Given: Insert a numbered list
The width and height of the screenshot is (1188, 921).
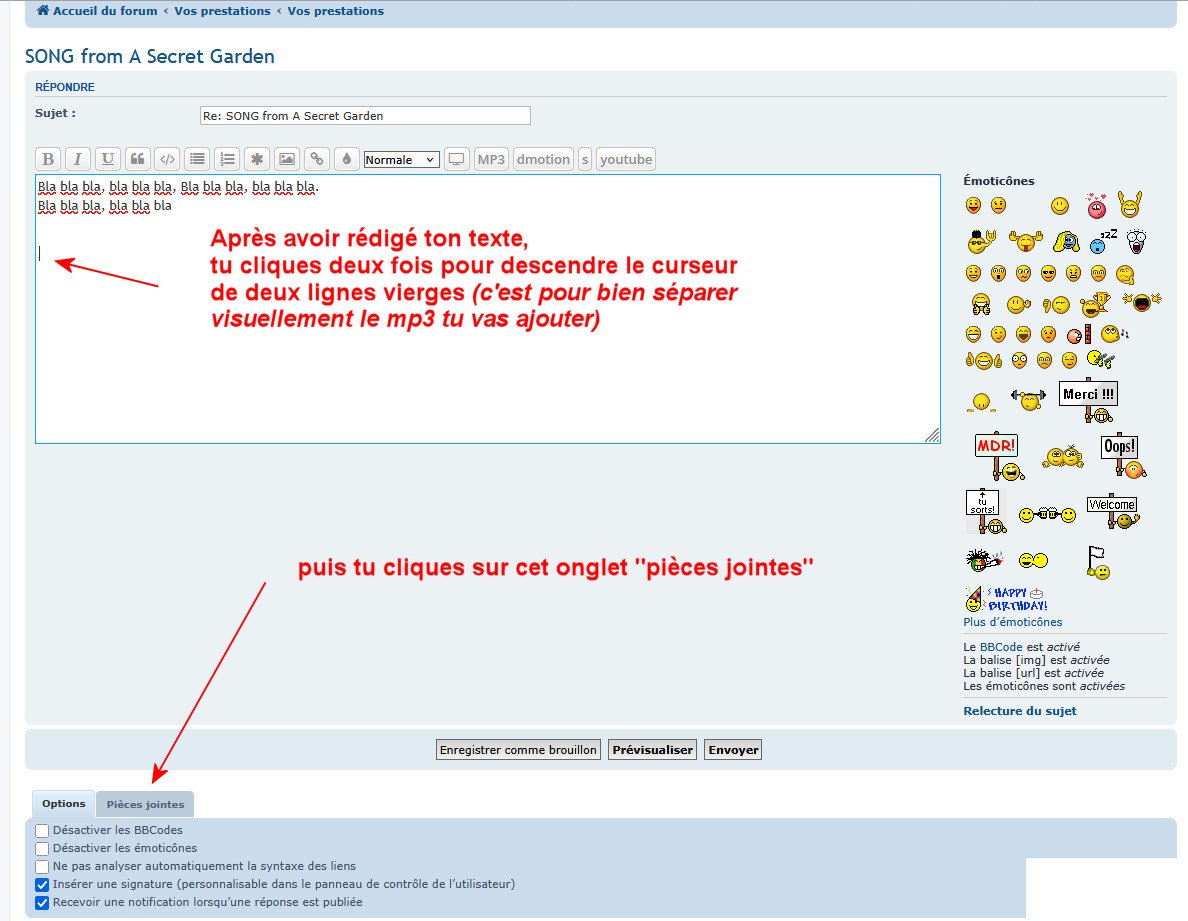Looking at the screenshot, I should click(x=227, y=159).
